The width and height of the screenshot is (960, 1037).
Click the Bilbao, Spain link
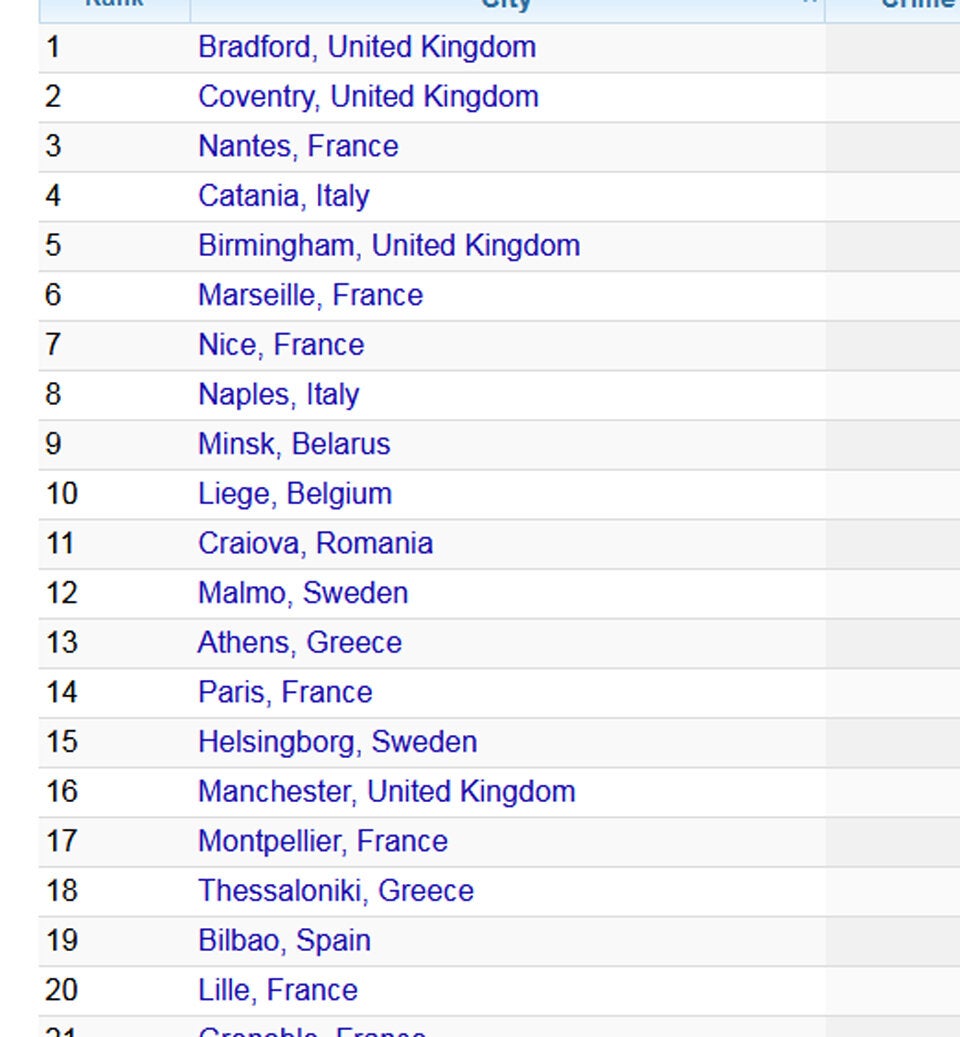tap(284, 940)
